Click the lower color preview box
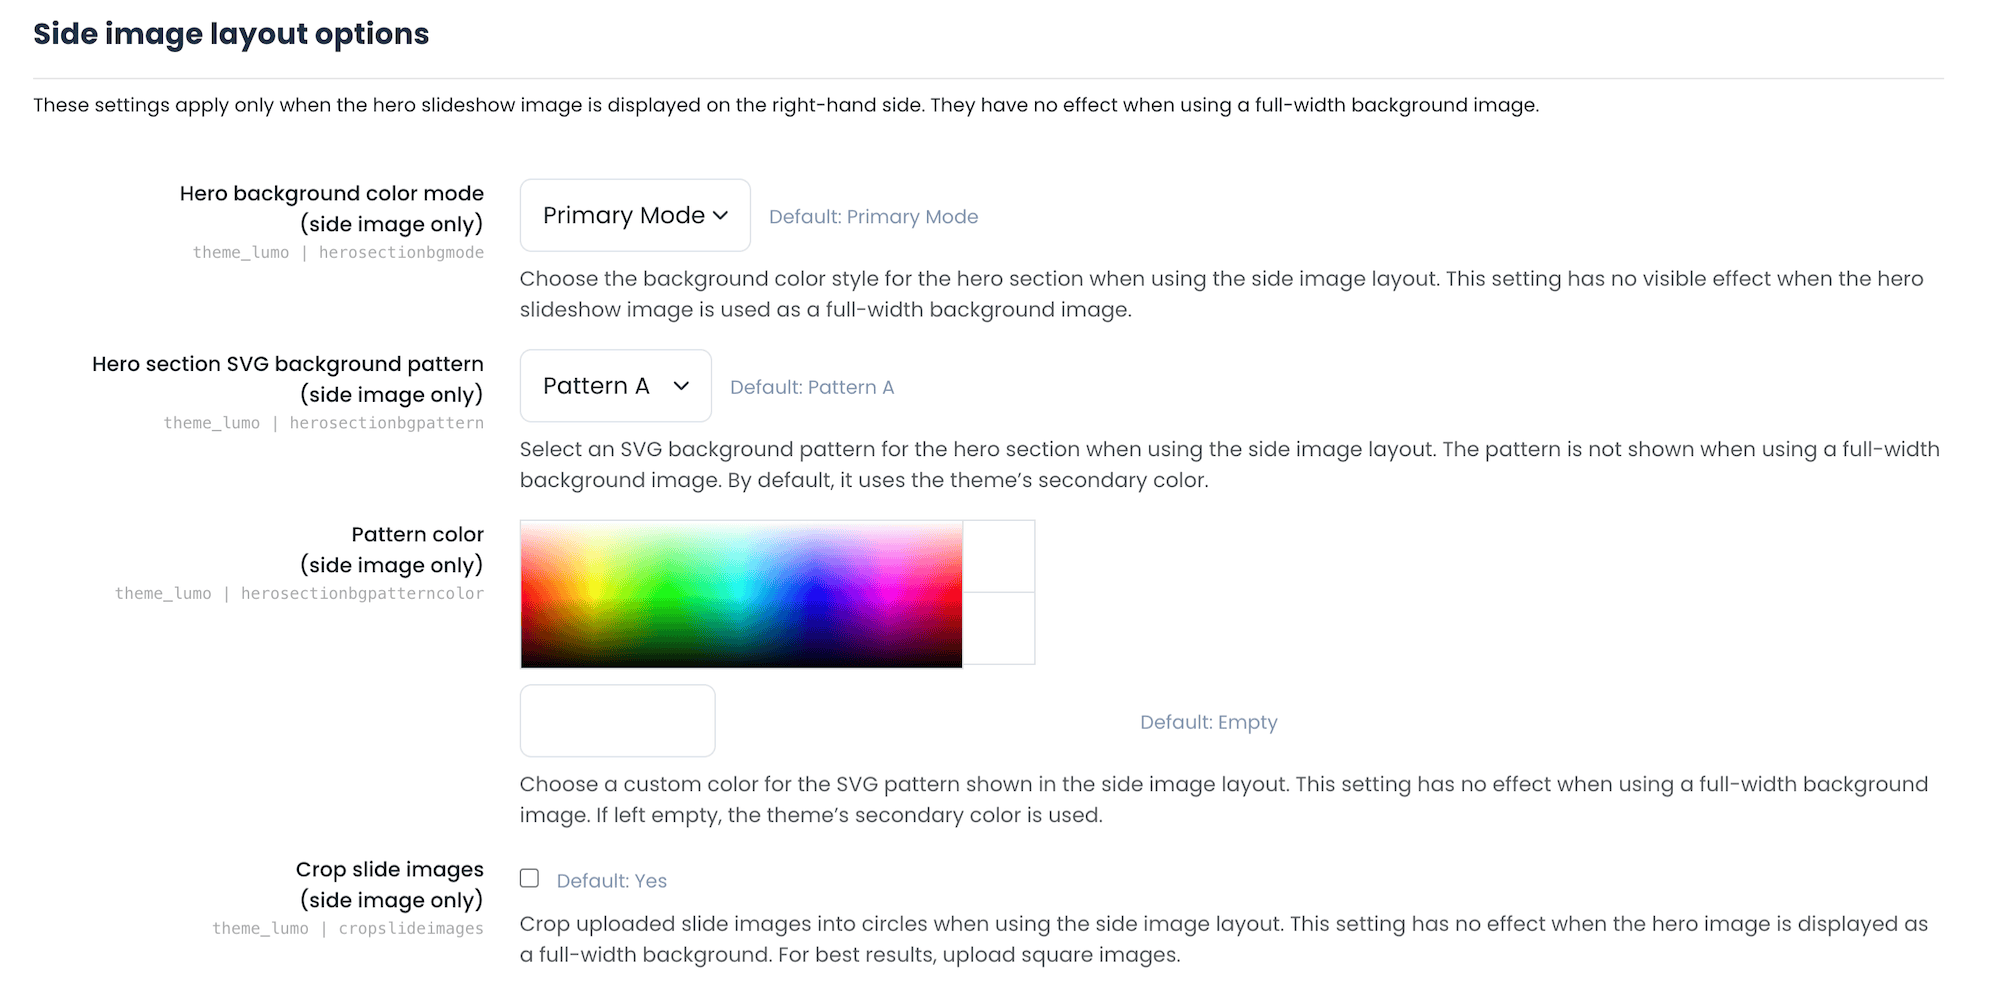2000x1006 pixels. point(998,628)
